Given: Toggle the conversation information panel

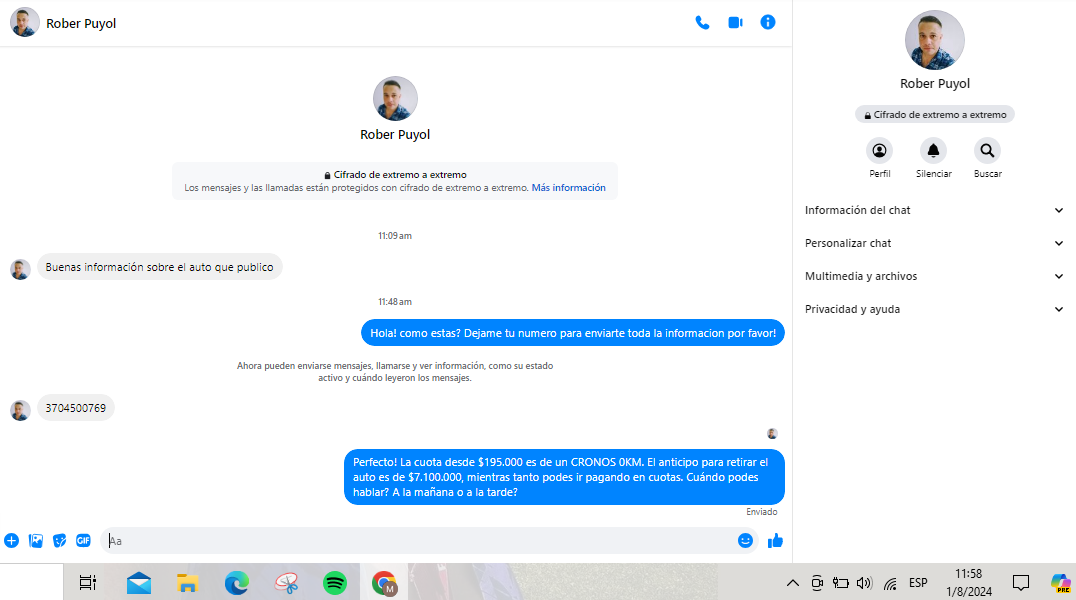Looking at the screenshot, I should tap(768, 22).
